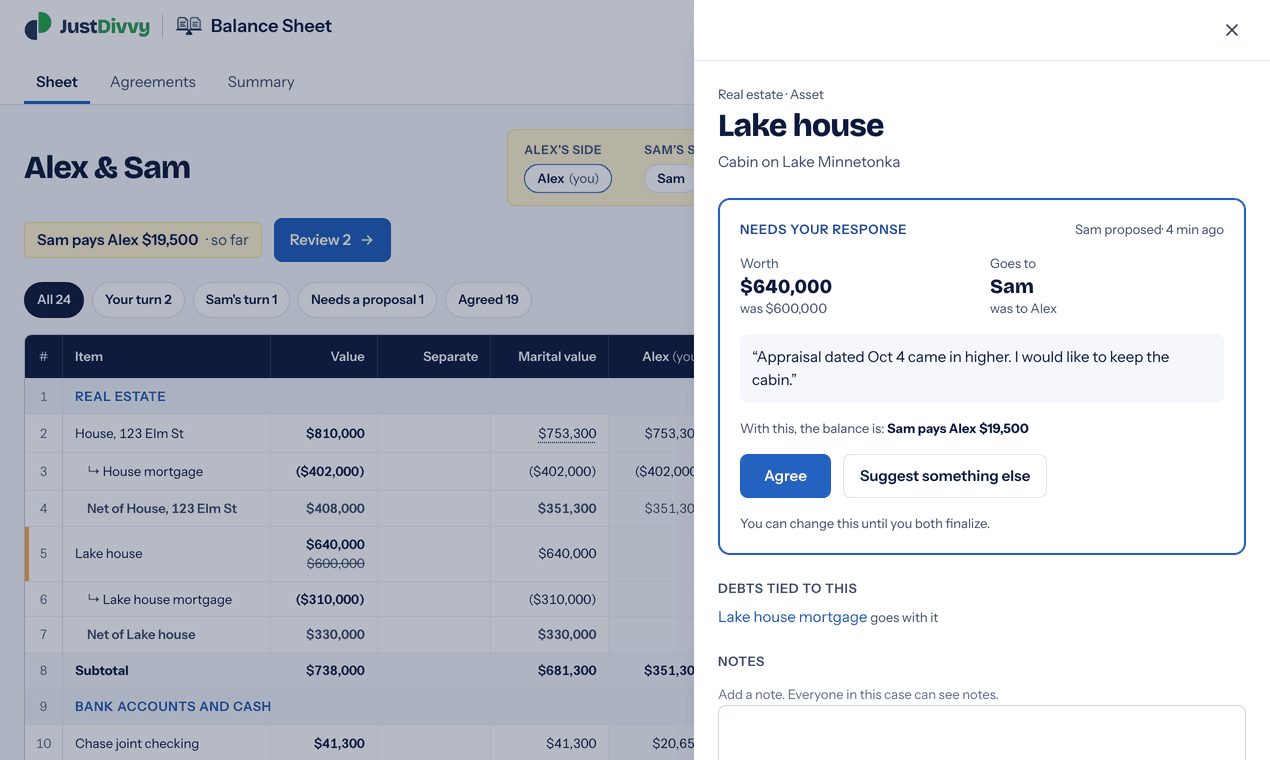
Task: Open the Agreements tab
Action: pos(153,82)
